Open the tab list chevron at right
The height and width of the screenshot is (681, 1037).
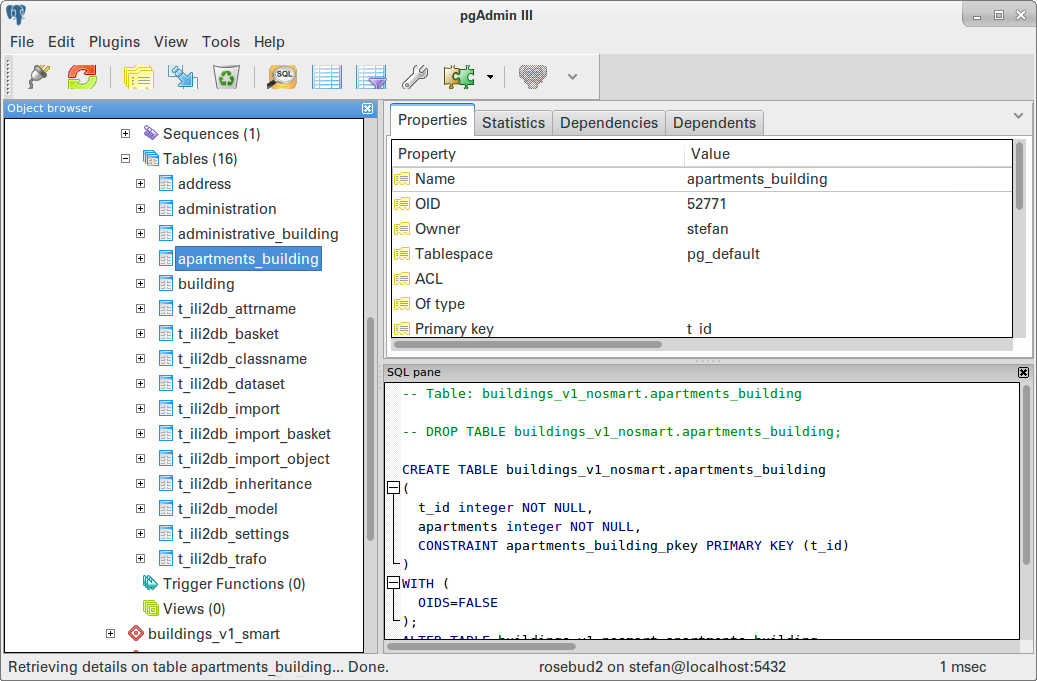(x=1018, y=116)
